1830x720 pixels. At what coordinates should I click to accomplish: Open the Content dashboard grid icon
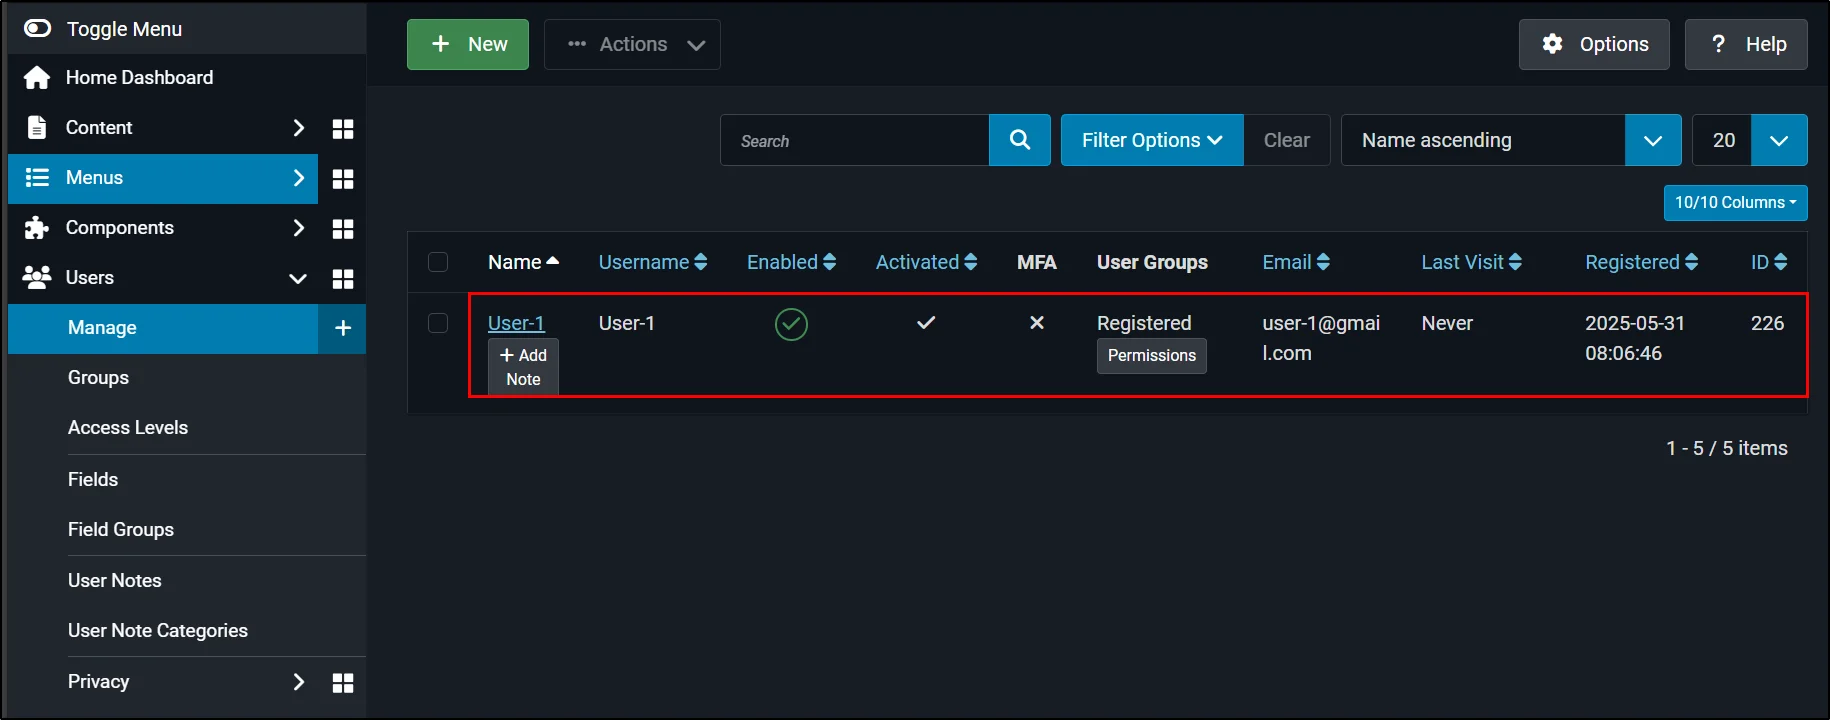343,128
